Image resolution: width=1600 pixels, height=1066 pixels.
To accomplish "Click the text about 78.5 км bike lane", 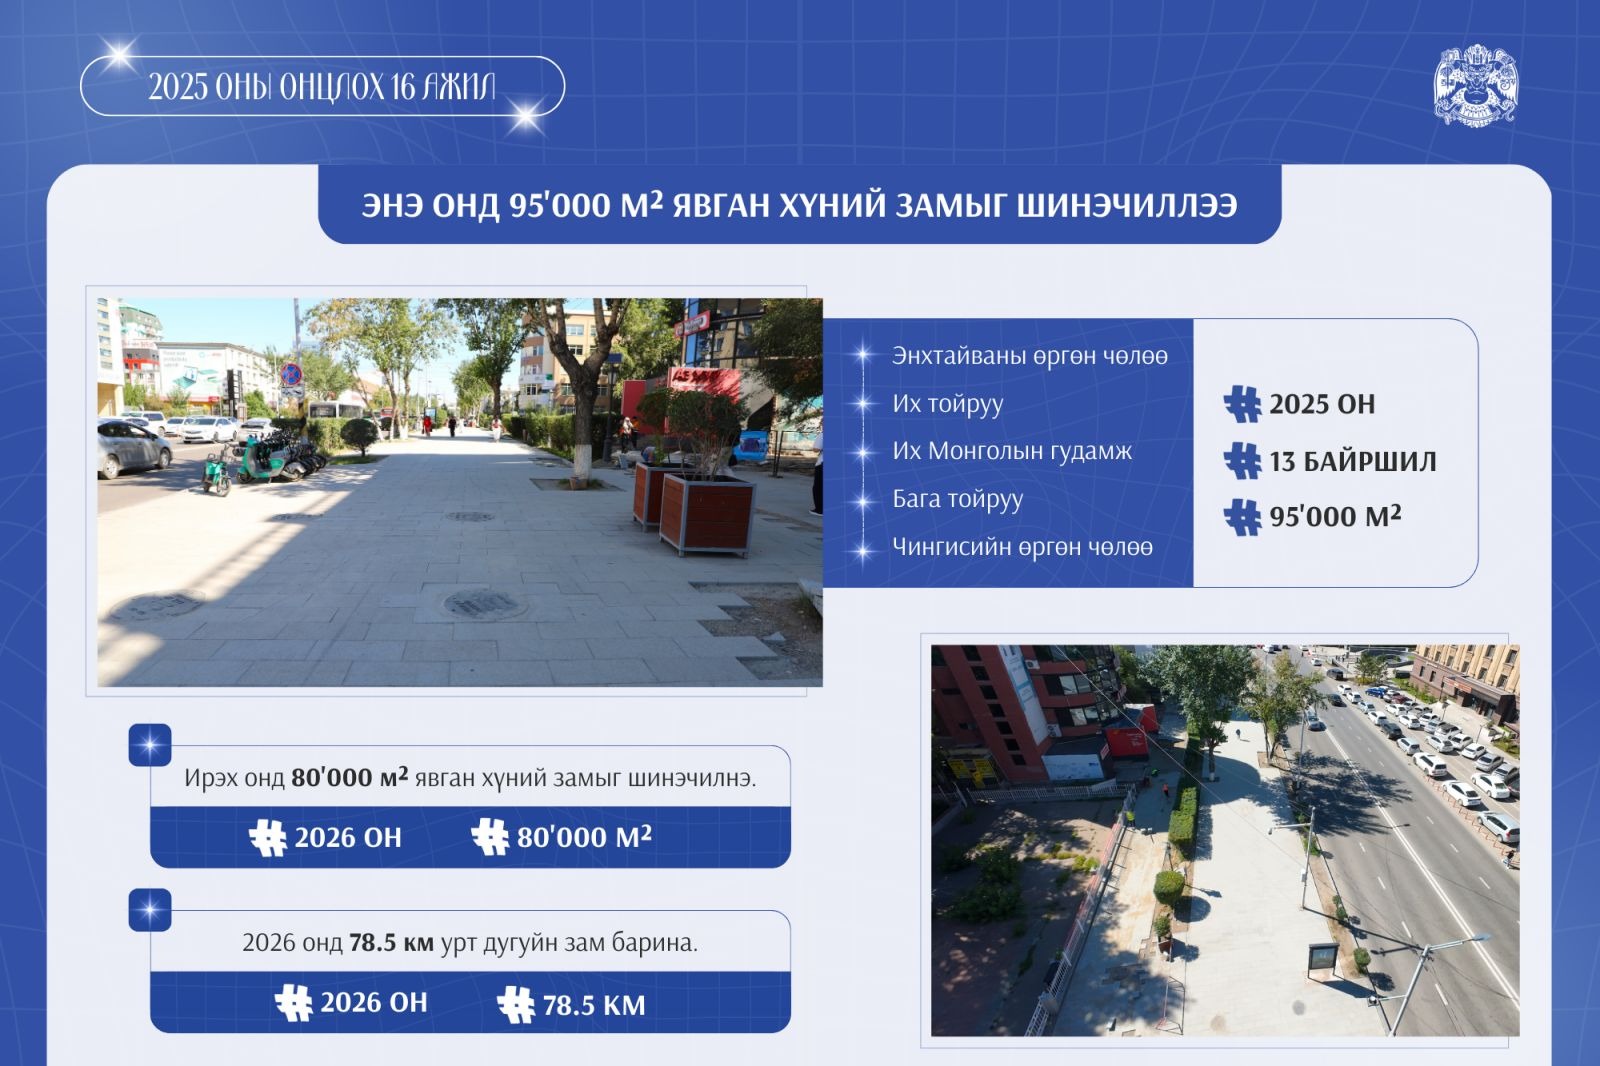I will click(x=470, y=943).
